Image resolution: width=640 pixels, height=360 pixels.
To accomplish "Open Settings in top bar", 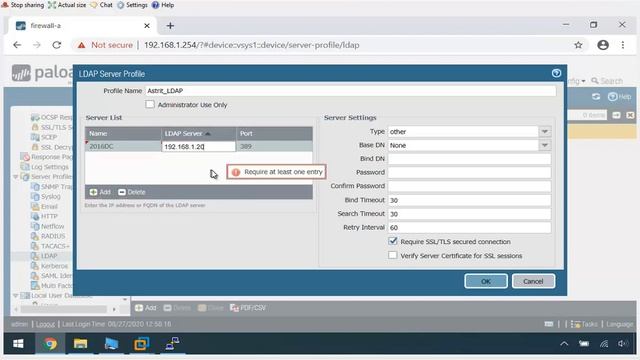I will [133, 5].
